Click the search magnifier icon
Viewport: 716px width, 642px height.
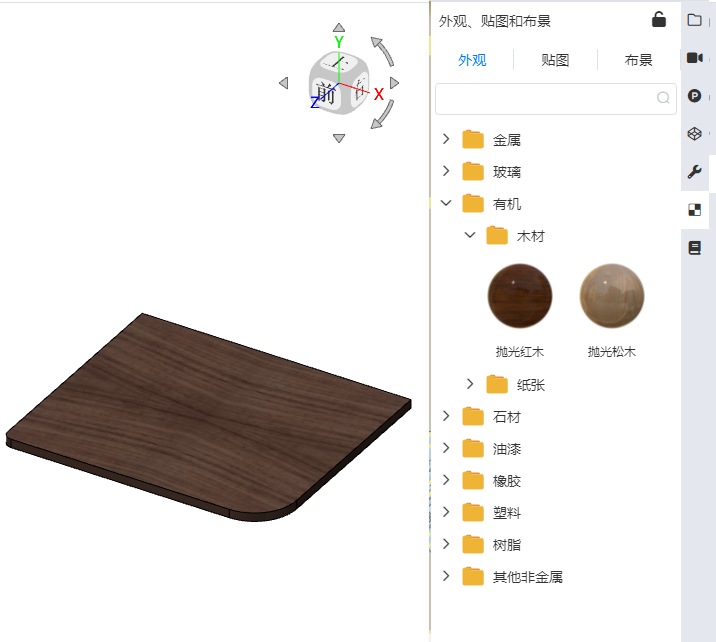663,98
